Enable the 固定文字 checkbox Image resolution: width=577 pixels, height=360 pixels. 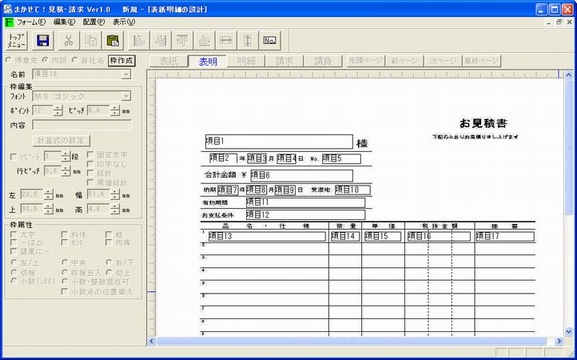[90, 155]
